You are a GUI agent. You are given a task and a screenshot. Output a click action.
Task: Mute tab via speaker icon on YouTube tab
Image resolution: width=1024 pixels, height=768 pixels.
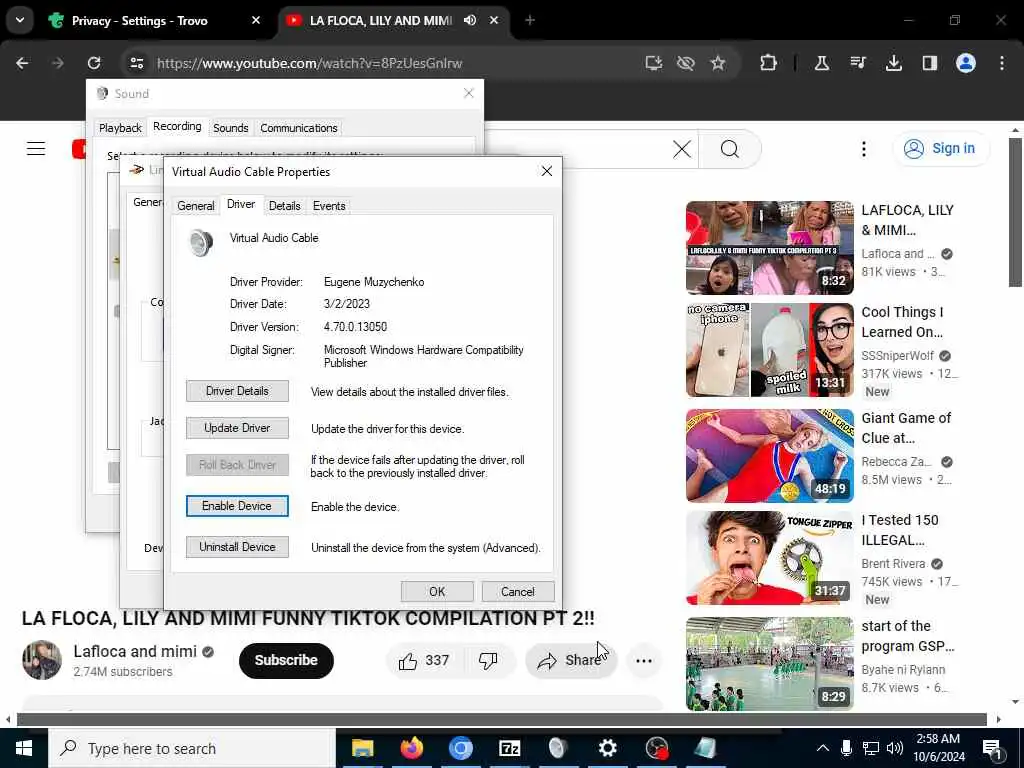coord(470,20)
